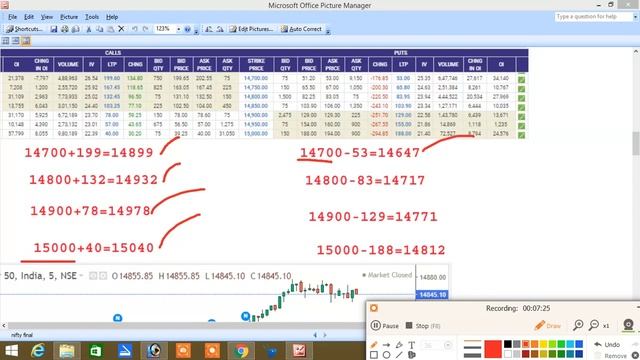Select the highlighter marker tool
The width and height of the screenshot is (640, 360).
[x=399, y=345]
